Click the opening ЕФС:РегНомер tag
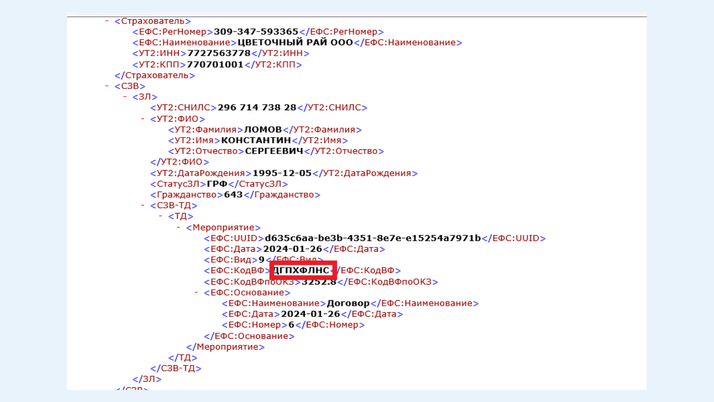 coord(173,32)
